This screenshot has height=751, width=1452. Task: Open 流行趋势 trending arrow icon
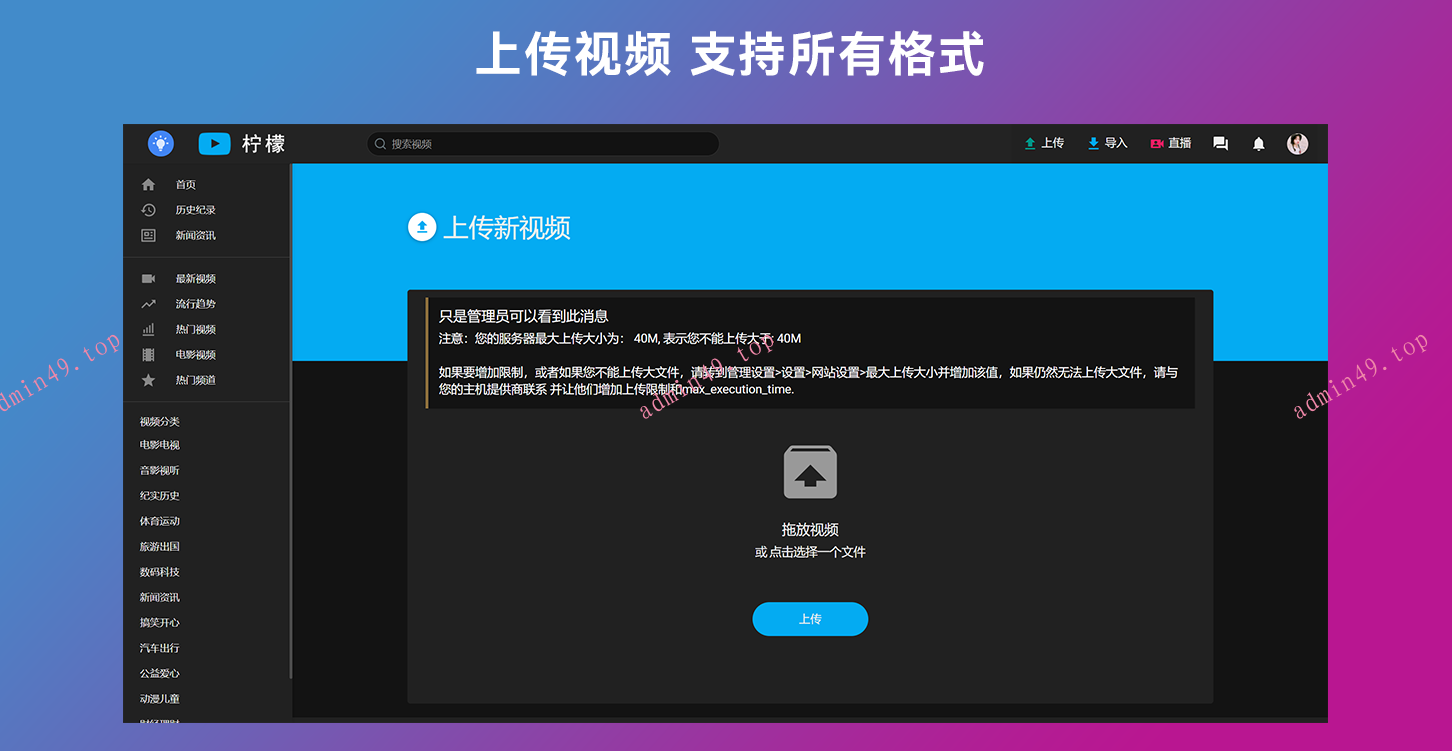coord(148,303)
